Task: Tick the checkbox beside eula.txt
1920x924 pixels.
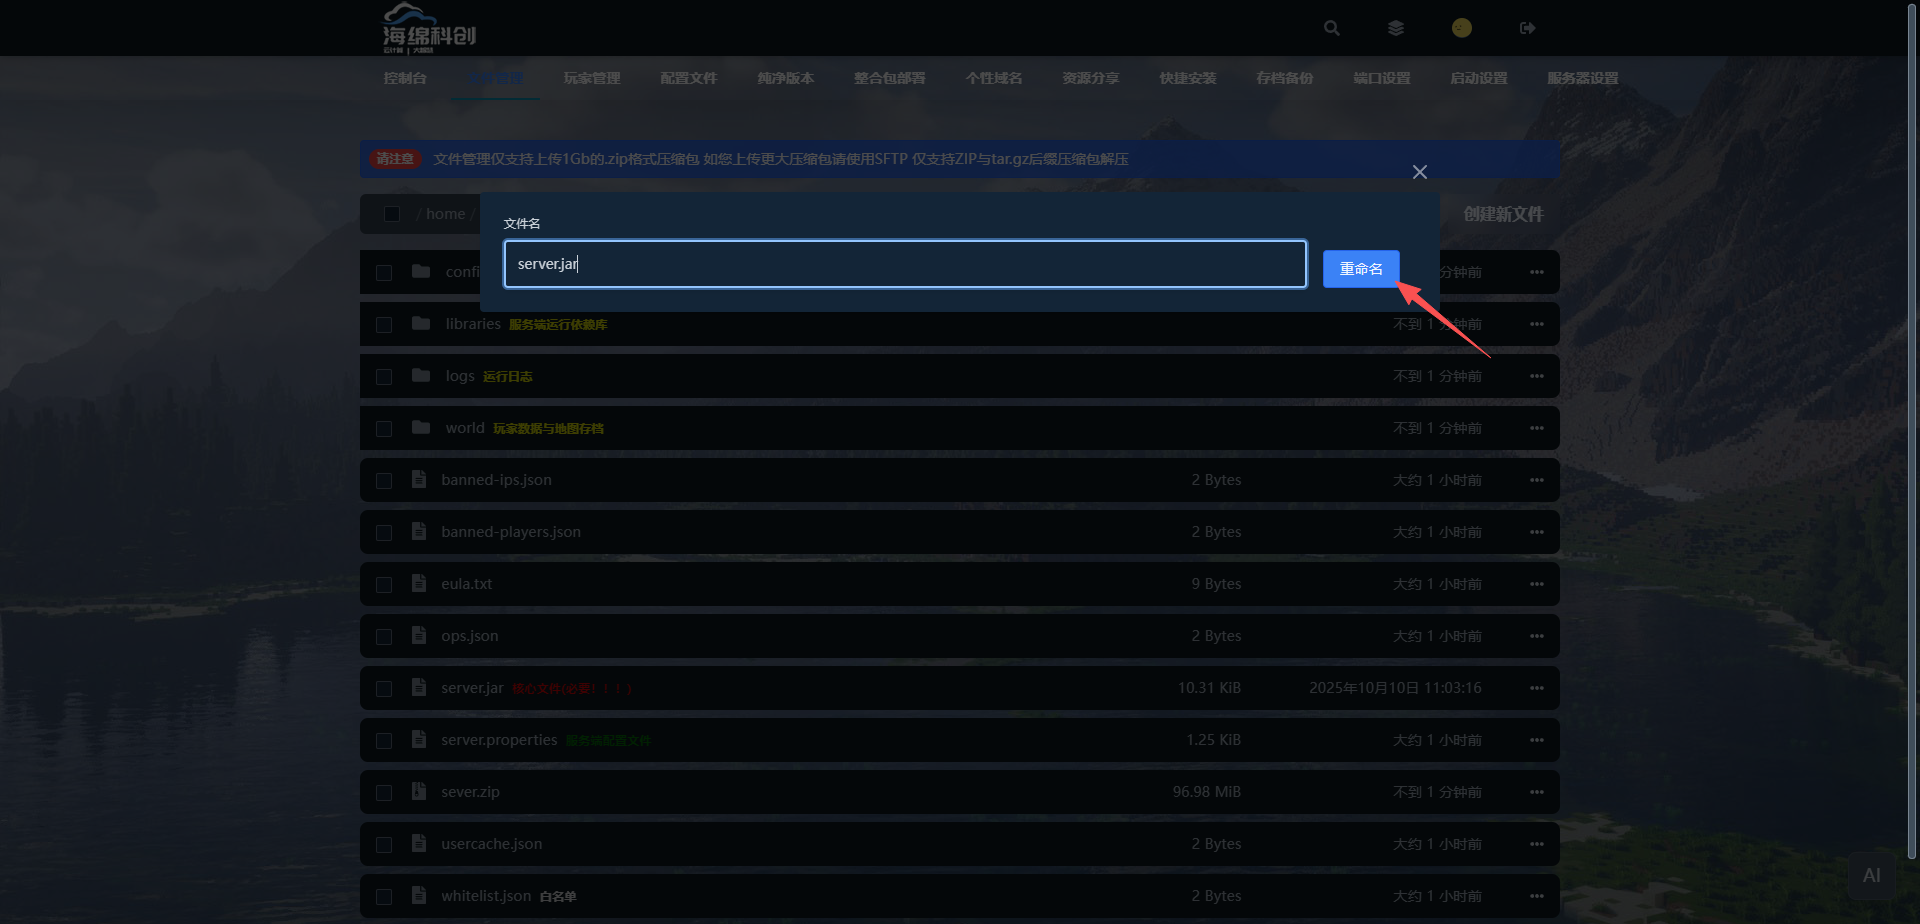Action: coord(384,585)
